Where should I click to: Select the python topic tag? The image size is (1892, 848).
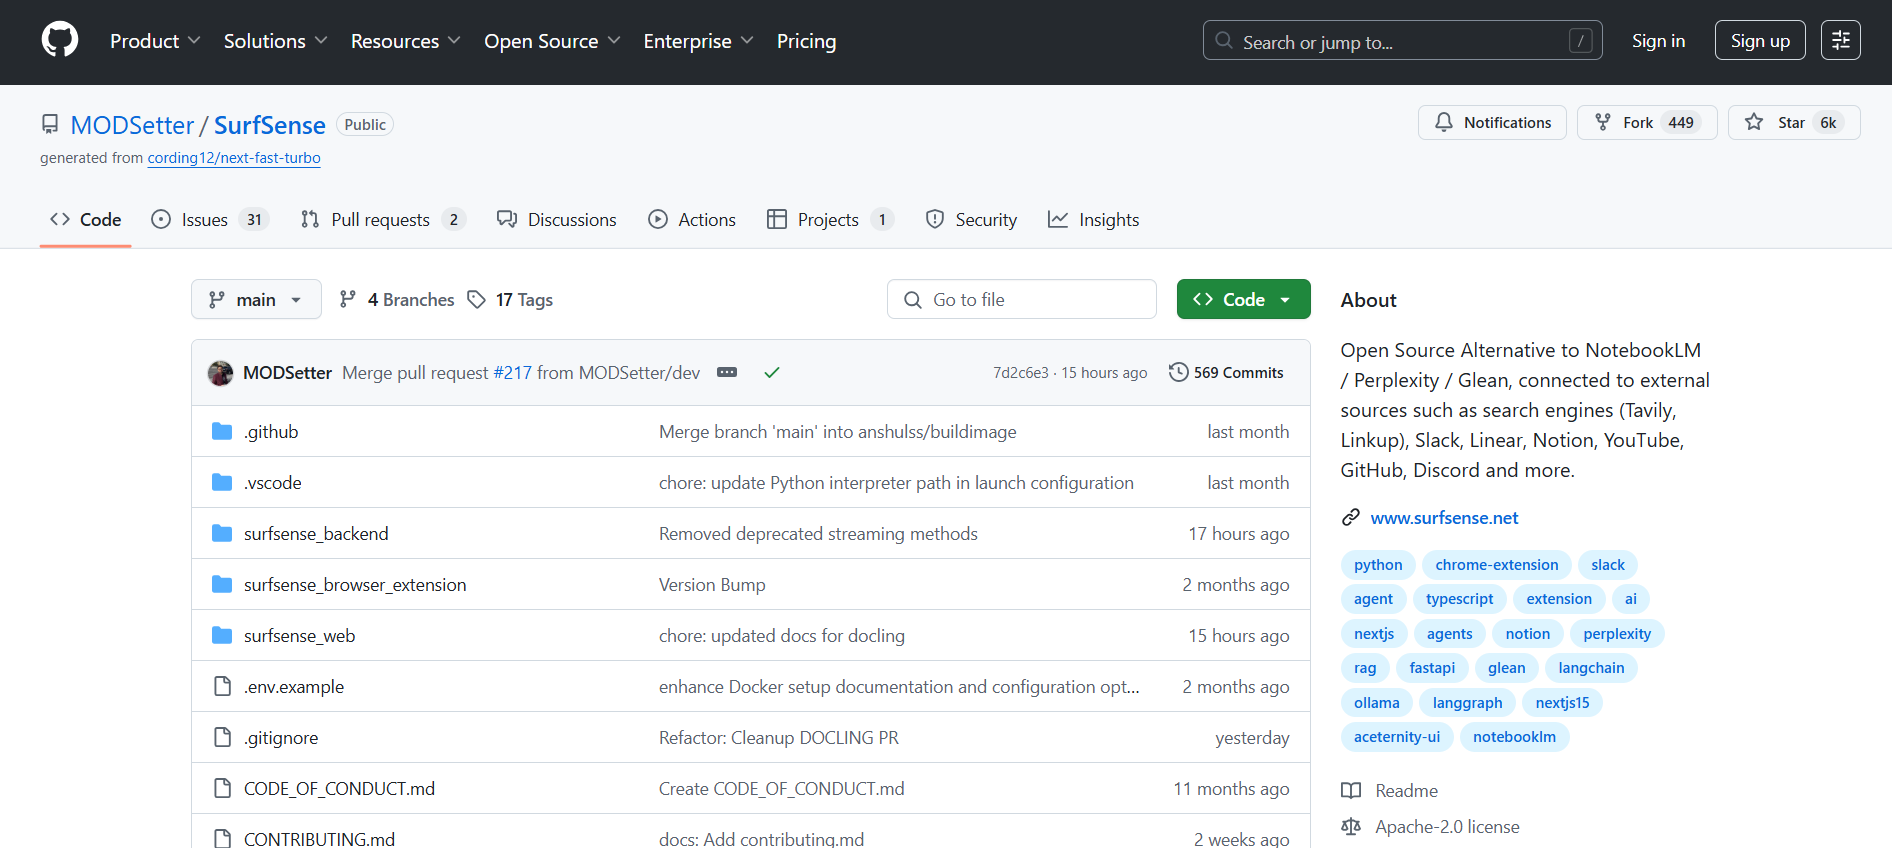1378,565
